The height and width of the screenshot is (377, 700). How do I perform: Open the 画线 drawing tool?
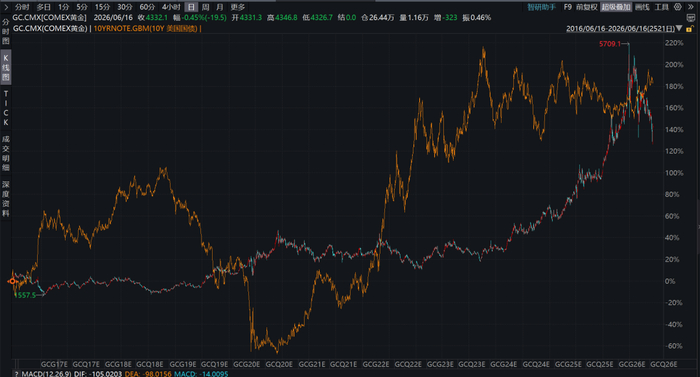642,7
